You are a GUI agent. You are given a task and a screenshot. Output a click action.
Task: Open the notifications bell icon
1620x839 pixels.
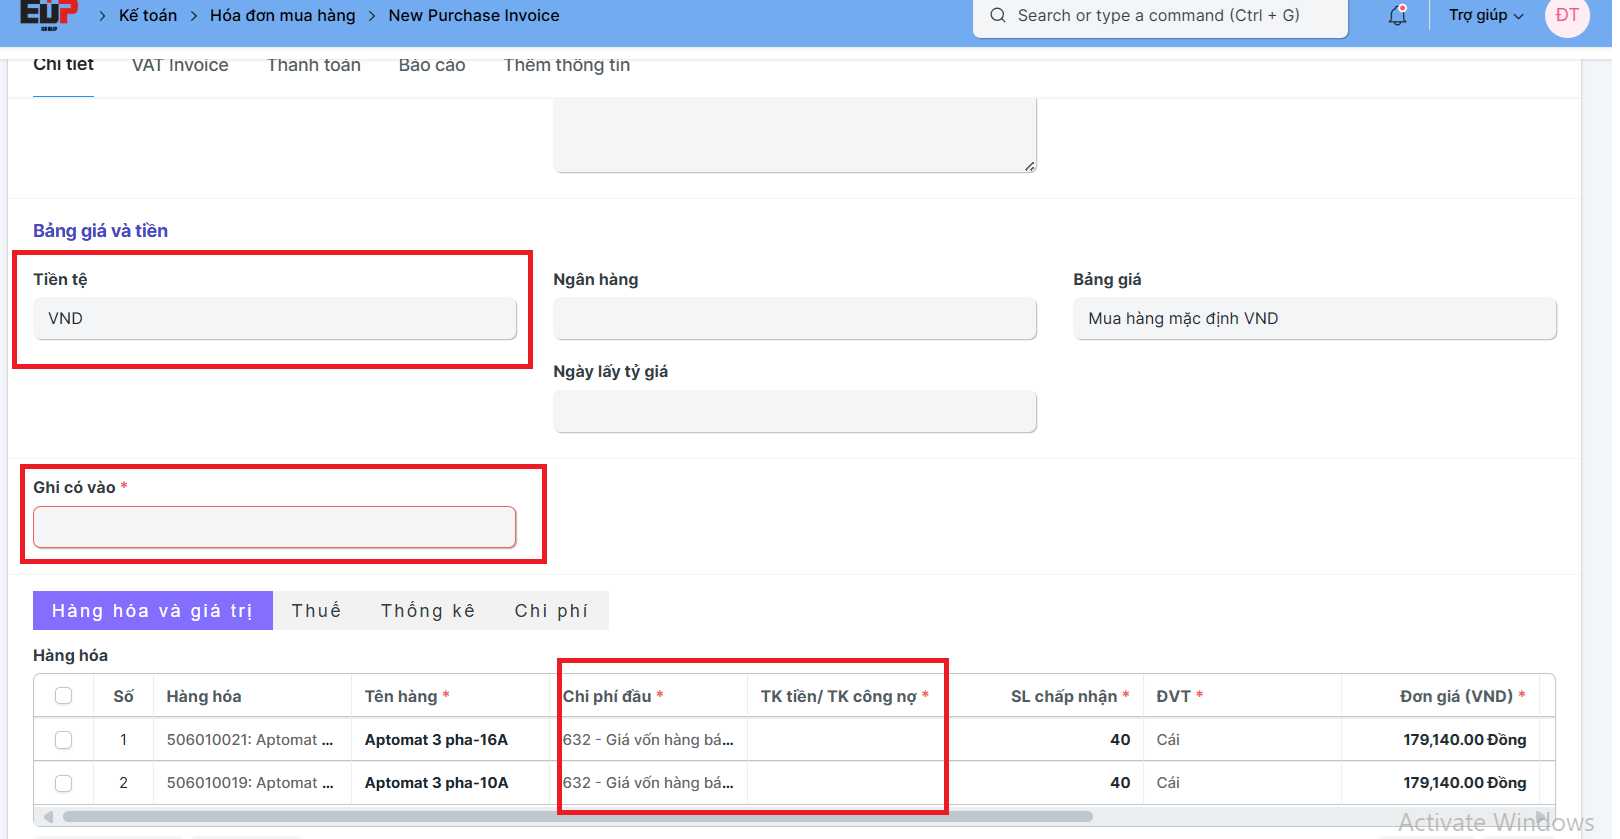pos(1397,16)
